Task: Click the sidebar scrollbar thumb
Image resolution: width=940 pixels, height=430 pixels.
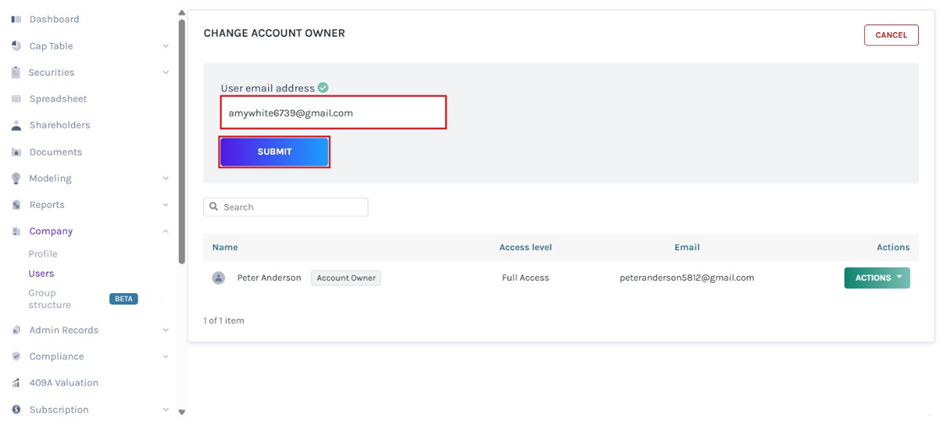Action: click(x=182, y=142)
